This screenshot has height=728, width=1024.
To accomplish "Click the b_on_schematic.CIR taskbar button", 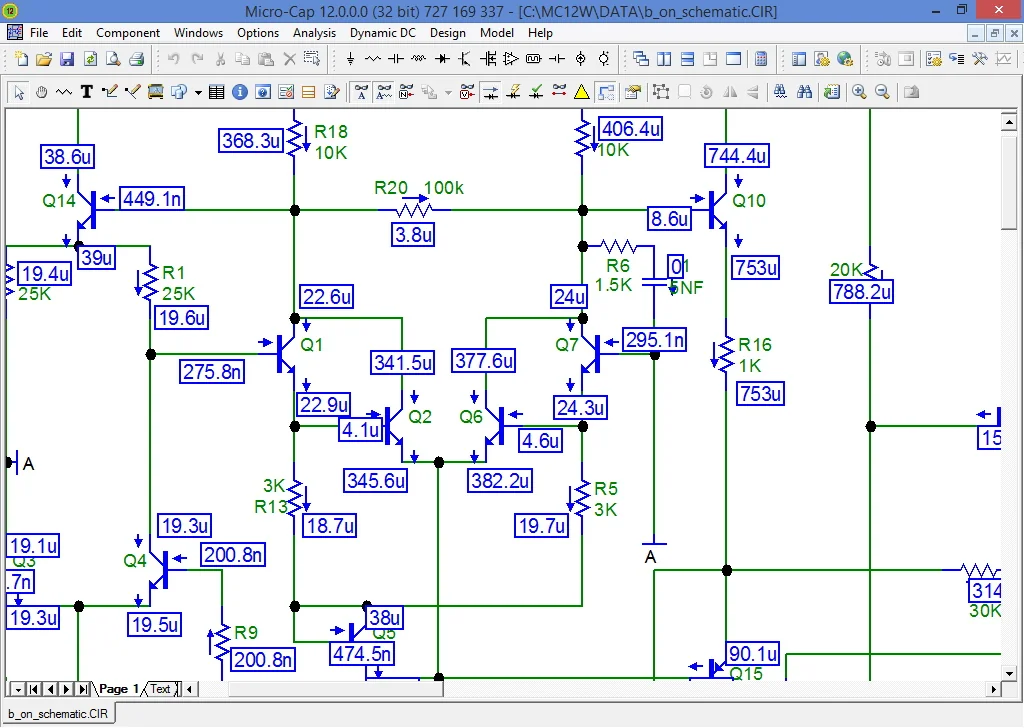I will click(x=57, y=713).
